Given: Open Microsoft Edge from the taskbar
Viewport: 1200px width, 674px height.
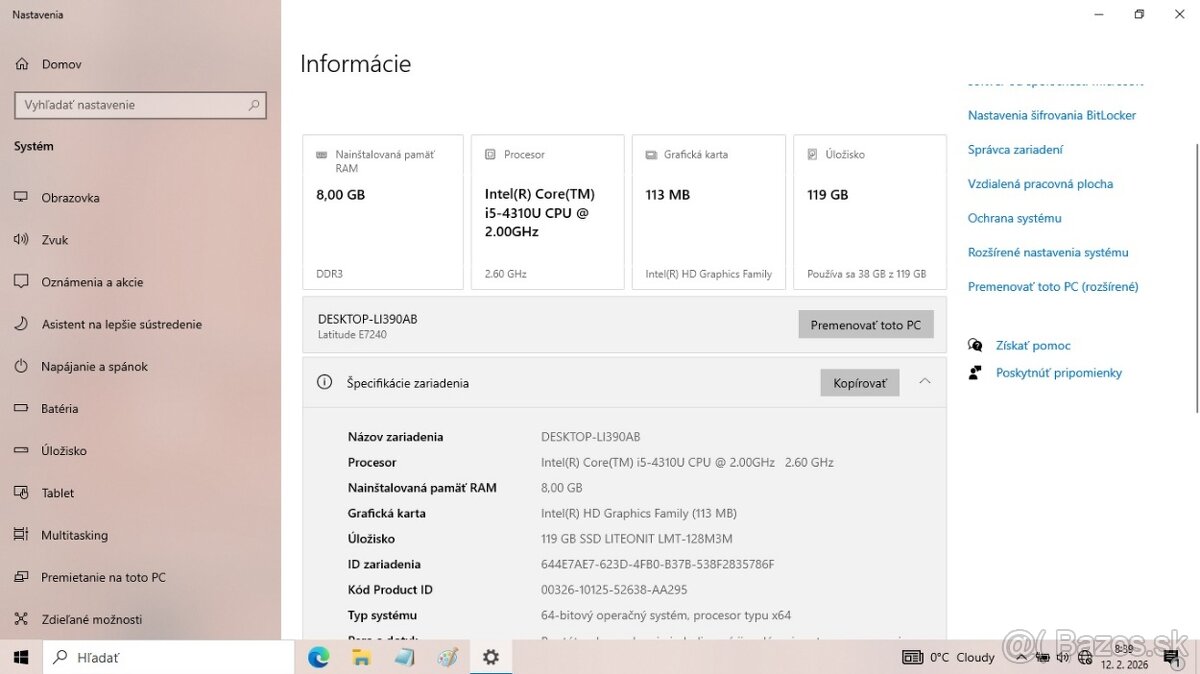Looking at the screenshot, I should [x=318, y=657].
